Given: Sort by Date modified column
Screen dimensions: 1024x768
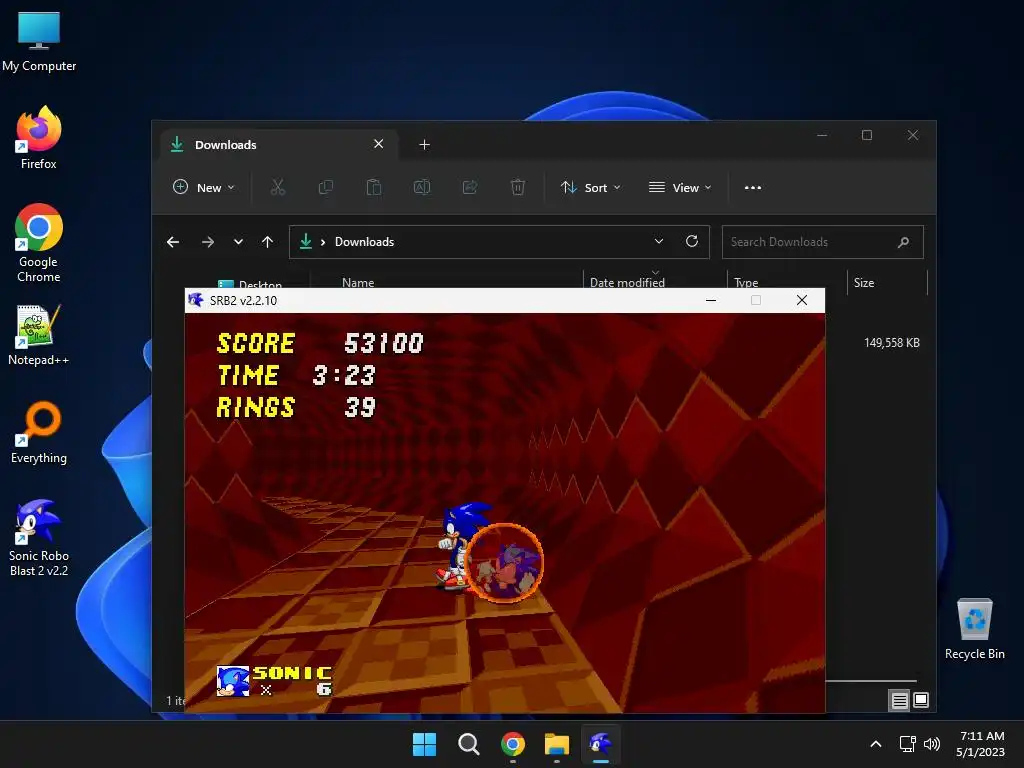Looking at the screenshot, I should (x=627, y=283).
